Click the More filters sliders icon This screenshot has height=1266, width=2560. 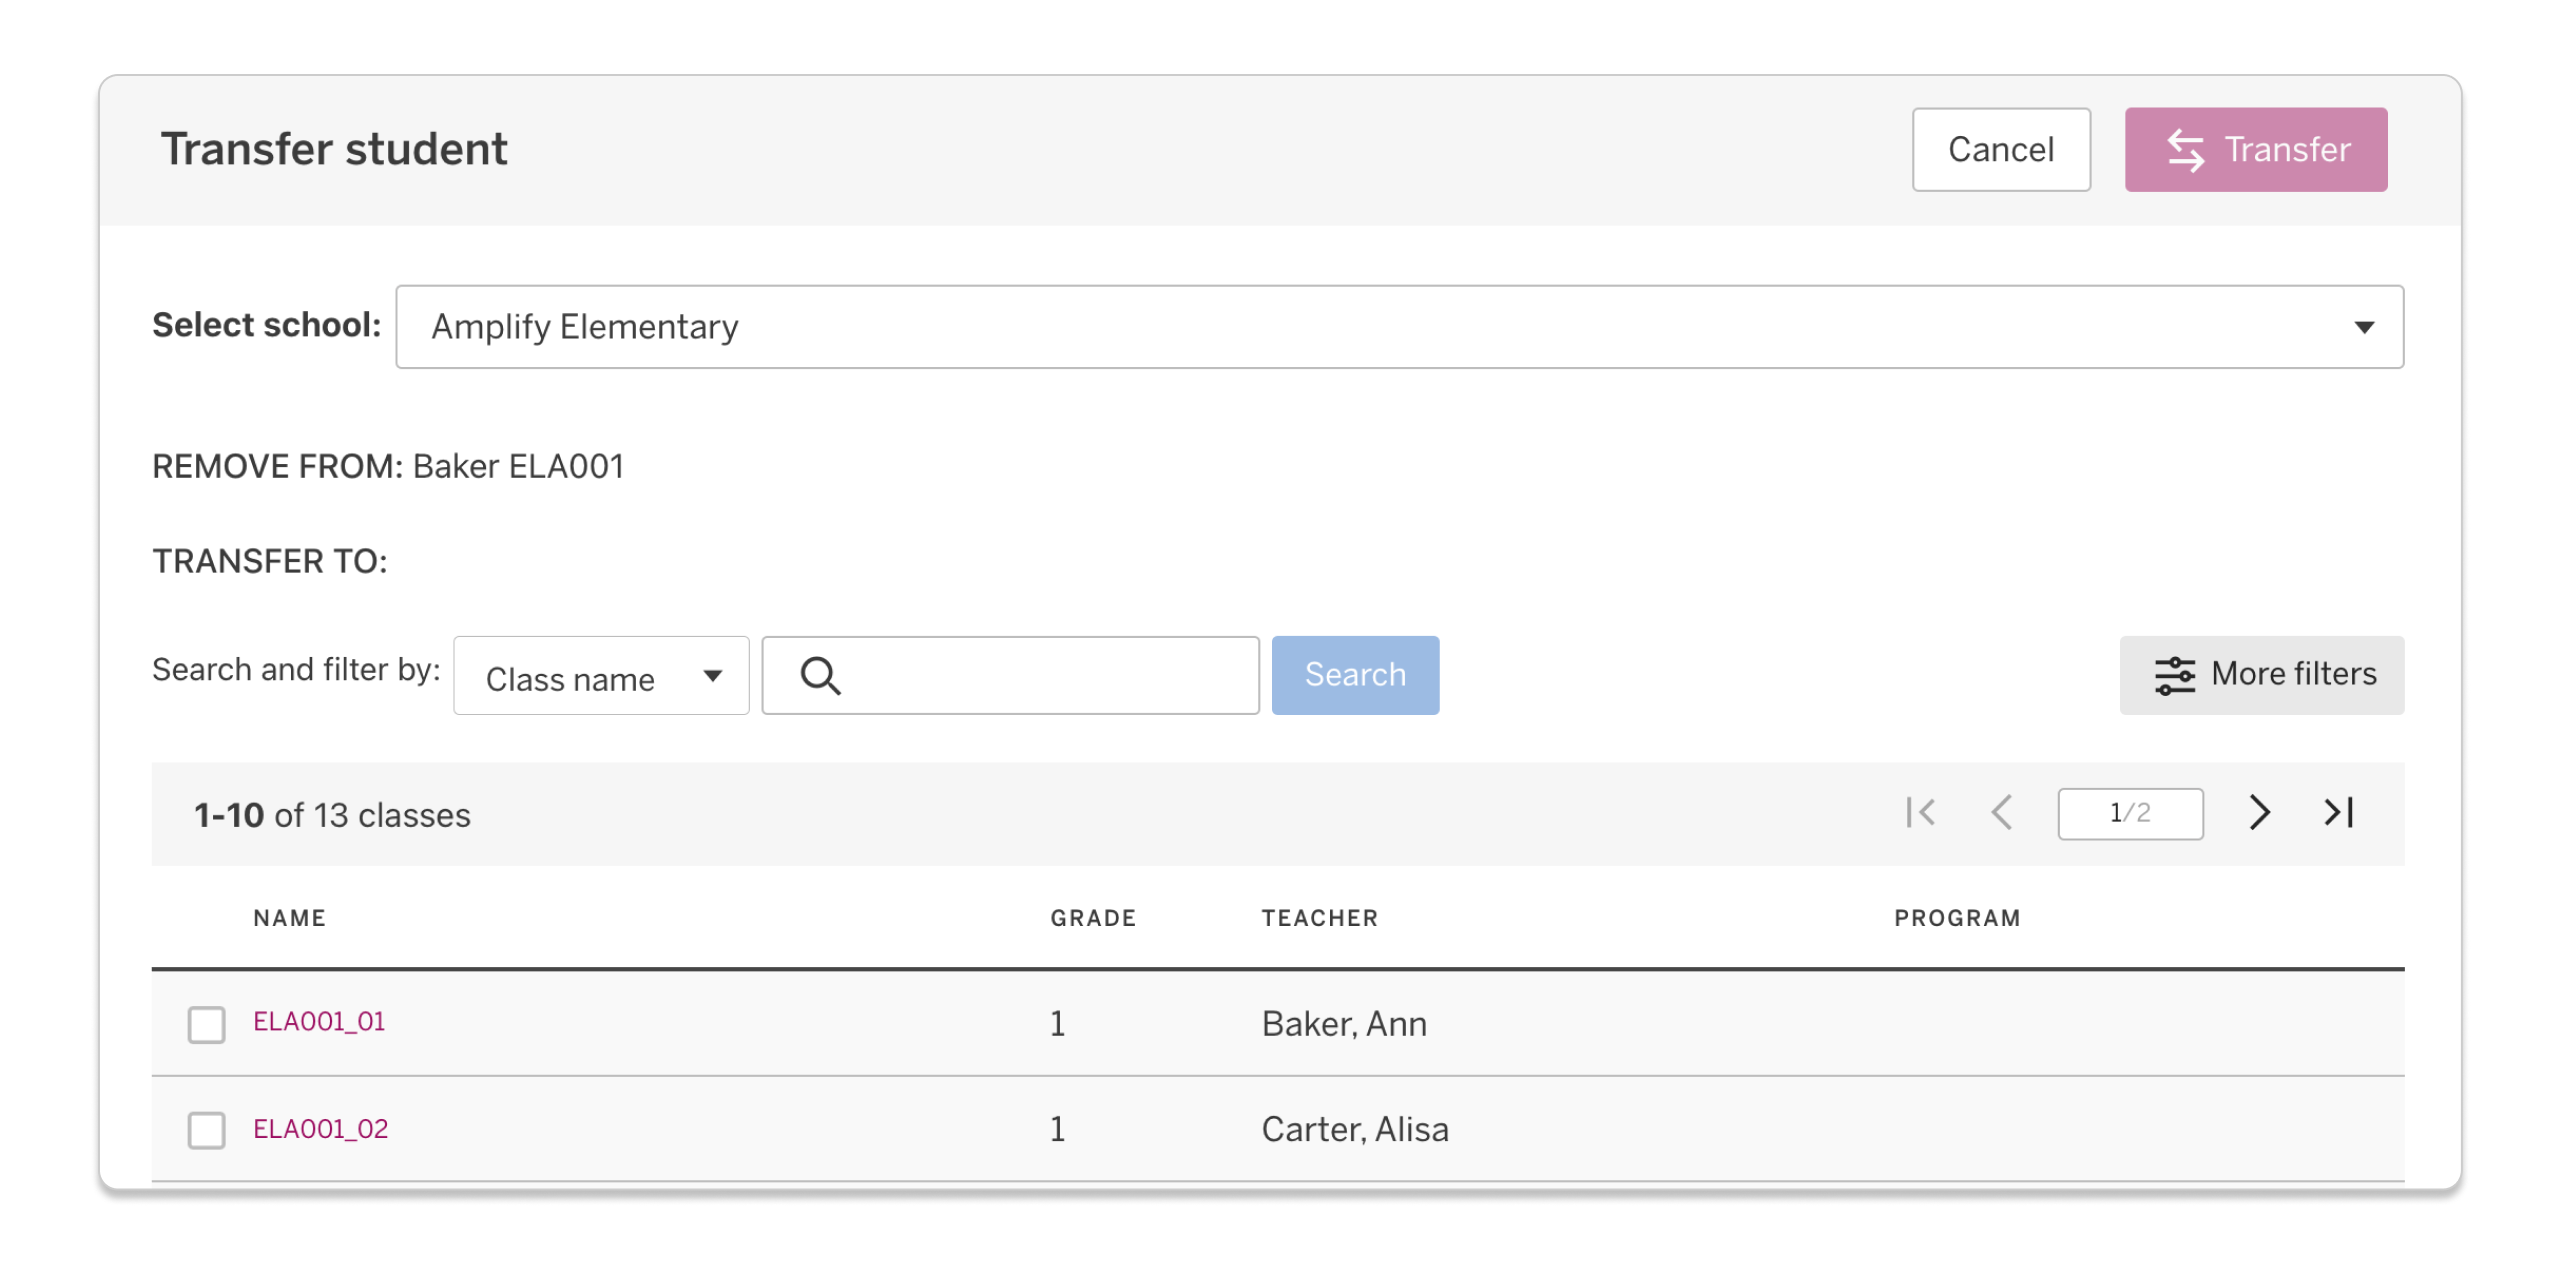click(x=2174, y=675)
